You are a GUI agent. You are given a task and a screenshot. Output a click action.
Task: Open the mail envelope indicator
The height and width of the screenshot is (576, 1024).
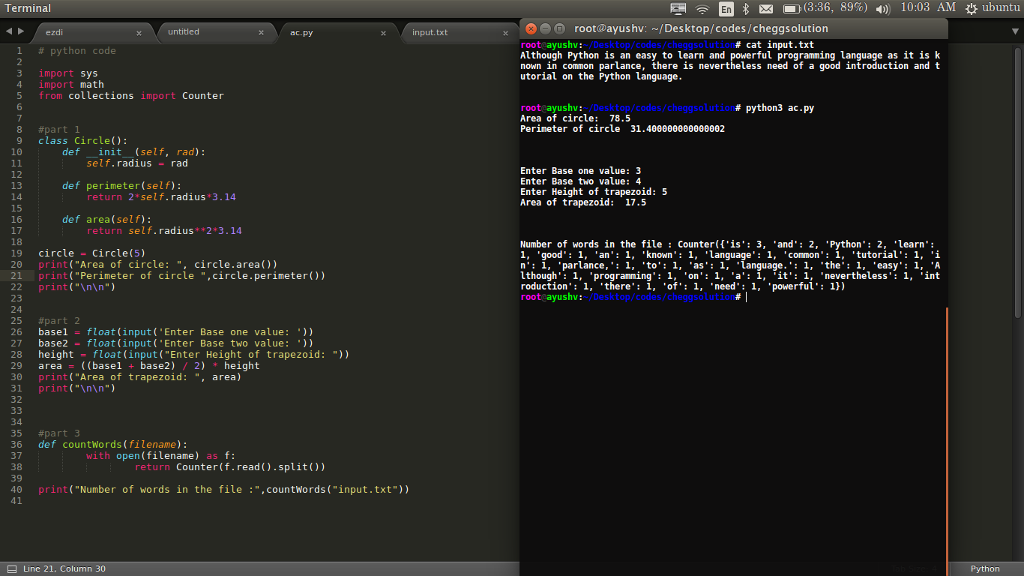767,8
